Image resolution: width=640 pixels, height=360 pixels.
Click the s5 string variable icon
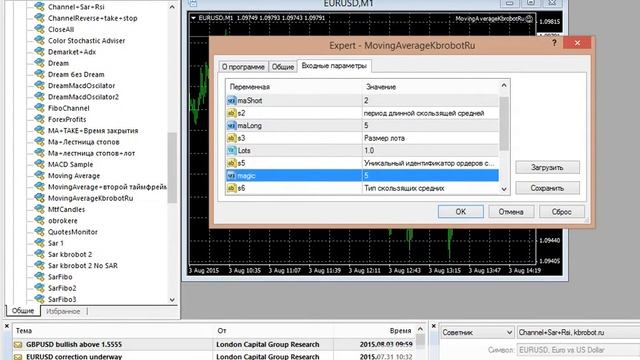pos(231,163)
